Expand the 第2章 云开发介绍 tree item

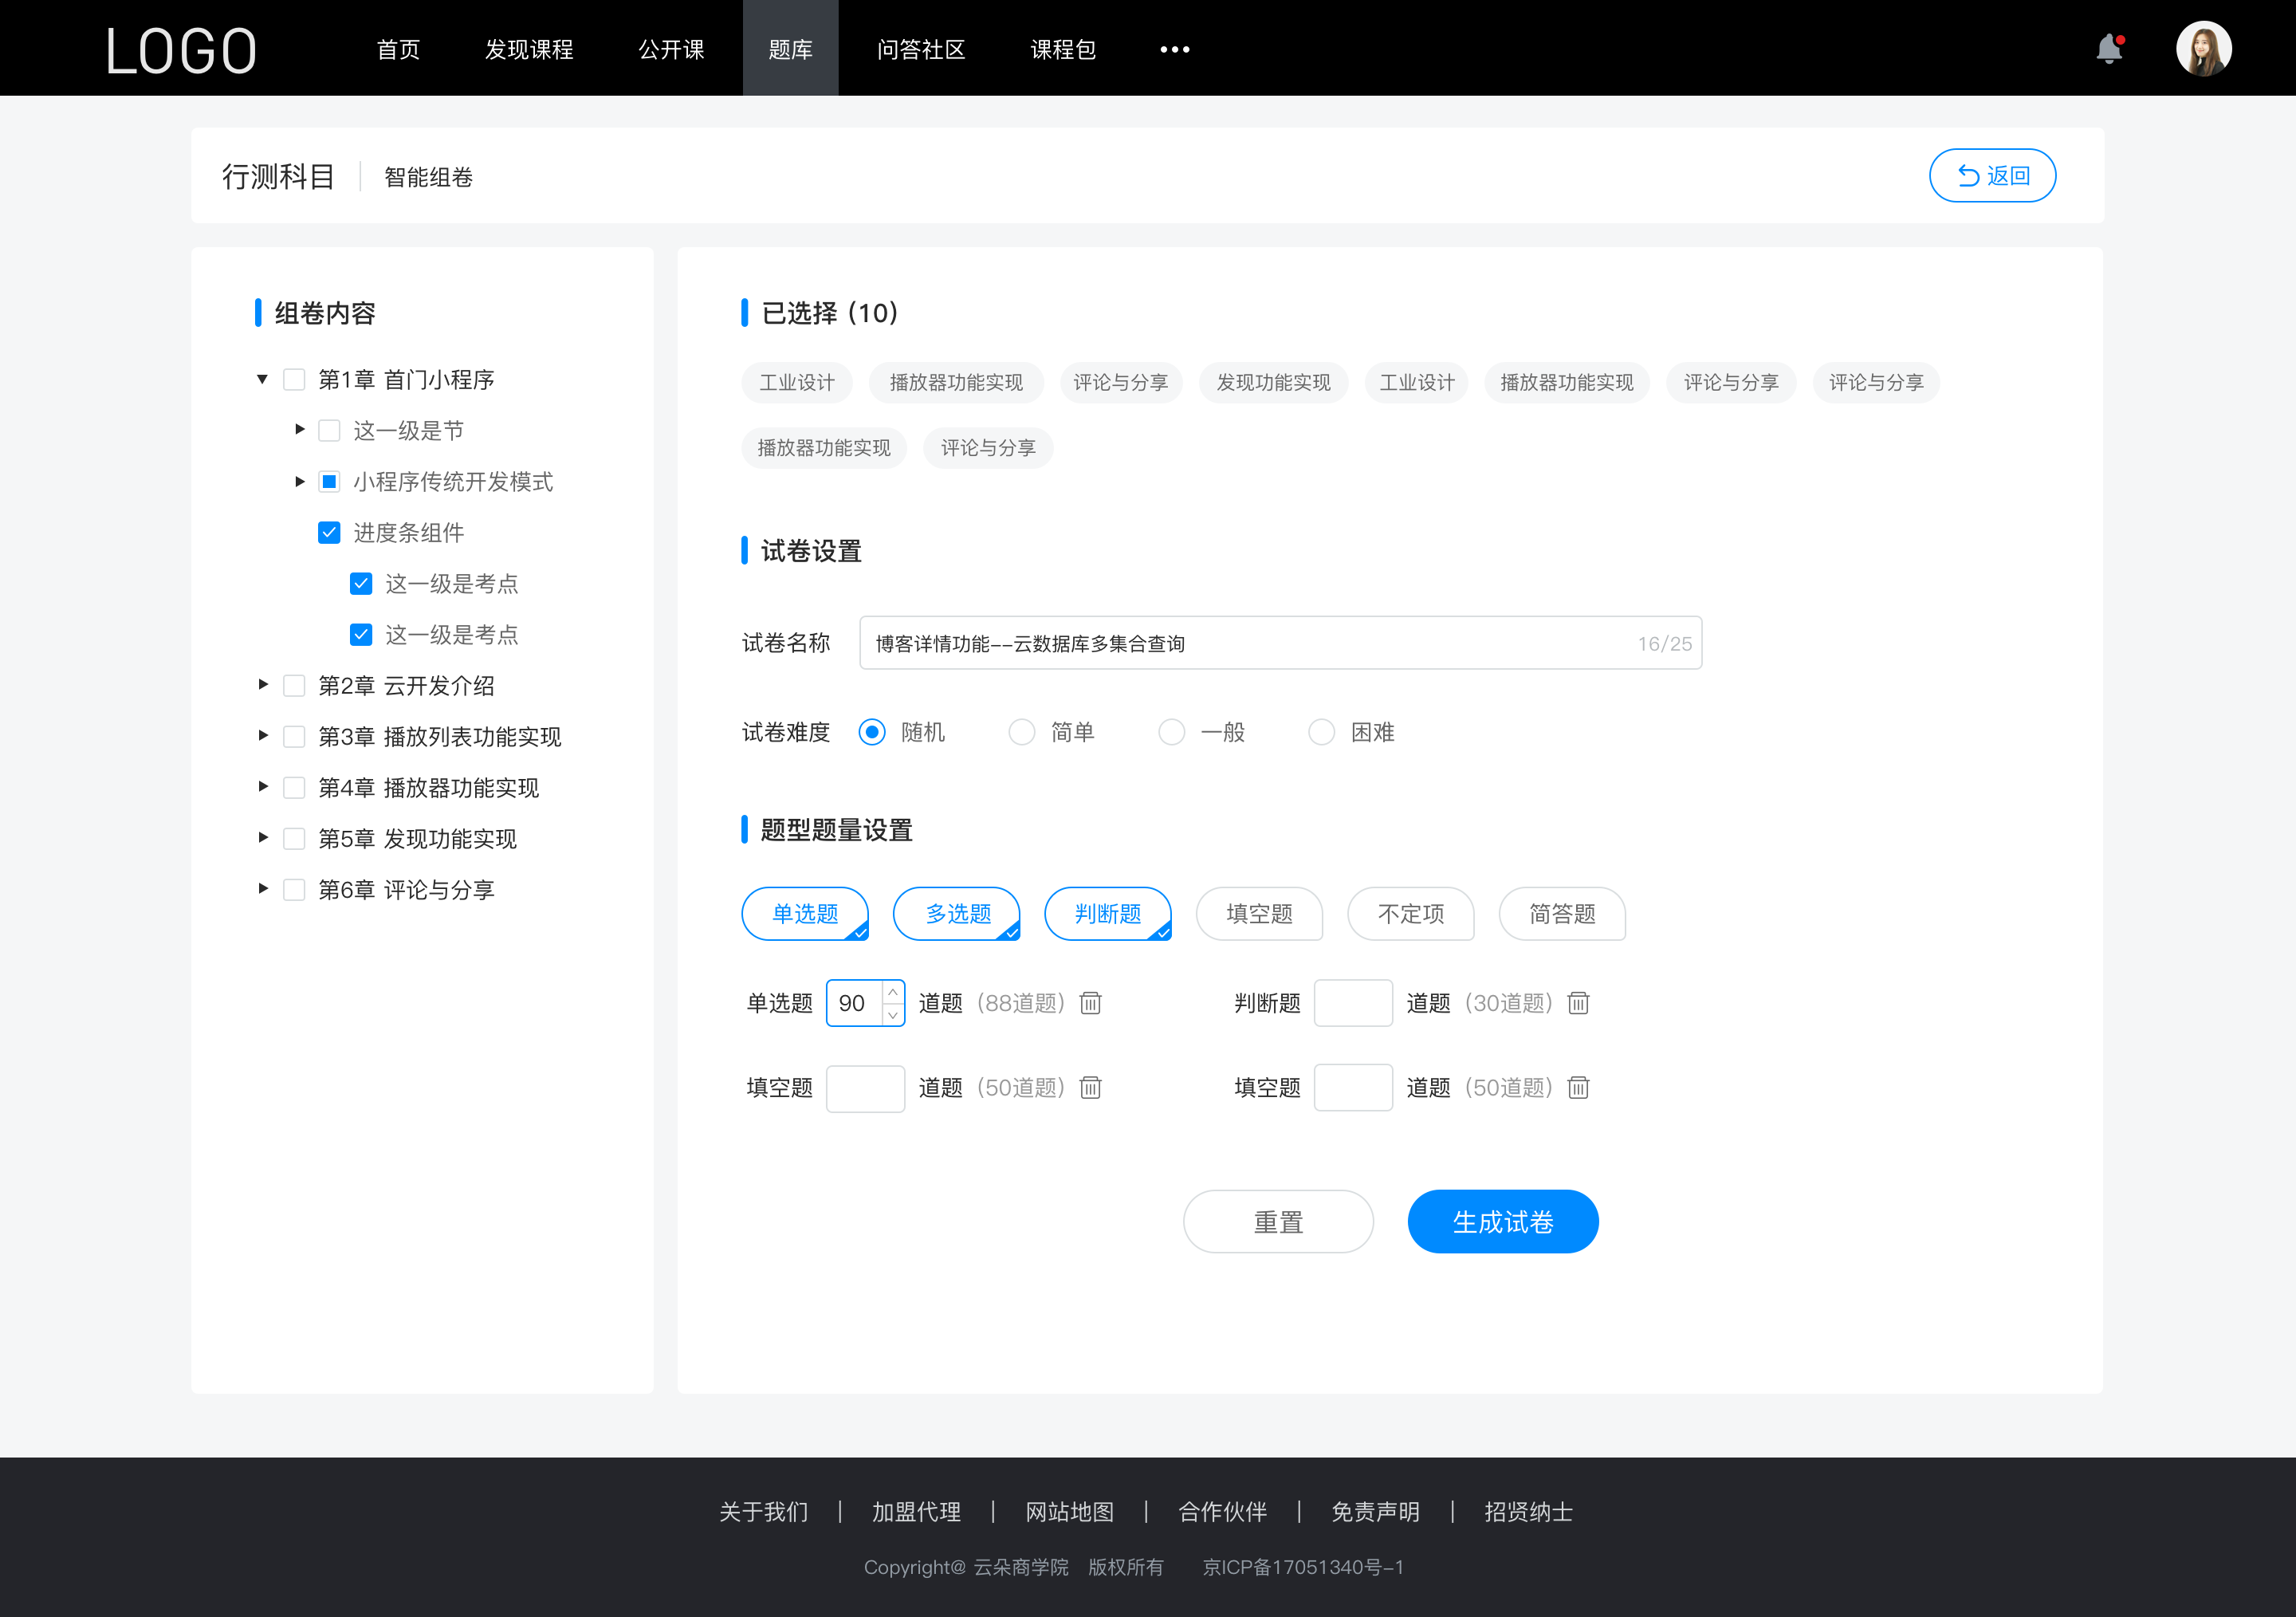tap(261, 684)
